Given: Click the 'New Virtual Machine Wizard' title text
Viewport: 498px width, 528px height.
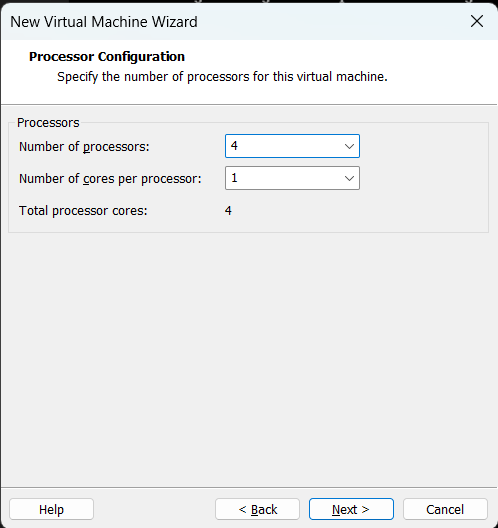Looking at the screenshot, I should 104,22.
